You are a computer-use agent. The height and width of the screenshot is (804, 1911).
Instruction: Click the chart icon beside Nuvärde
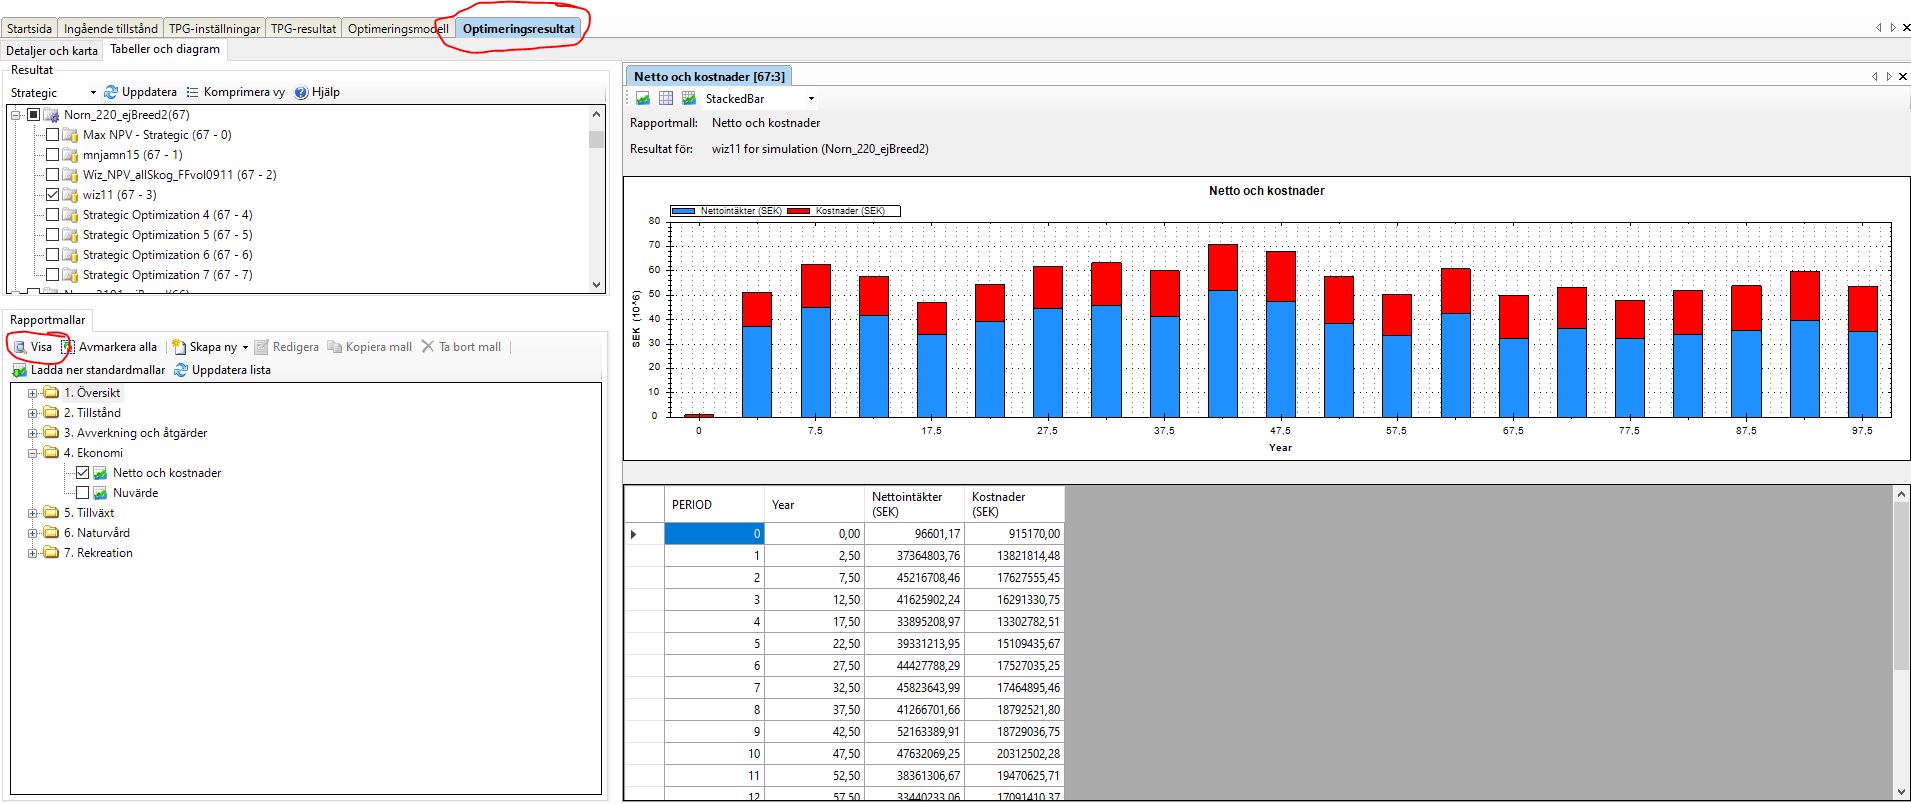coord(100,493)
